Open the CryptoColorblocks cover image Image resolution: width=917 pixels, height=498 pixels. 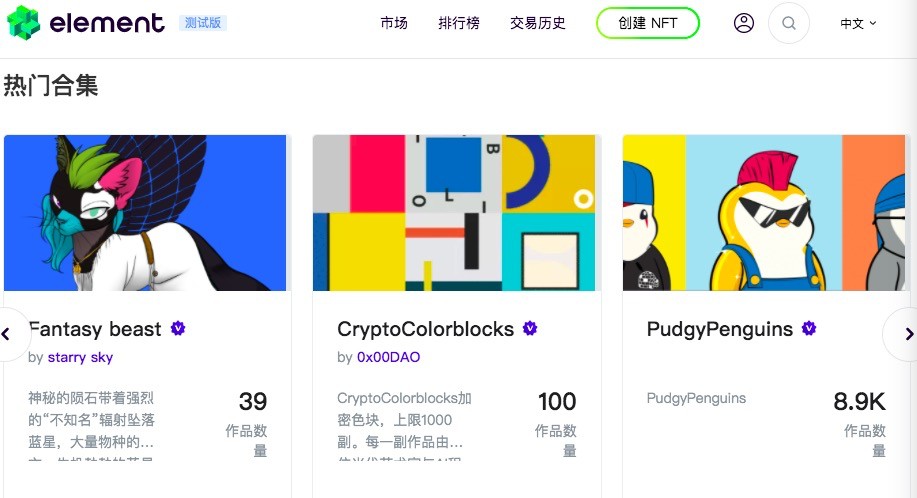[454, 213]
